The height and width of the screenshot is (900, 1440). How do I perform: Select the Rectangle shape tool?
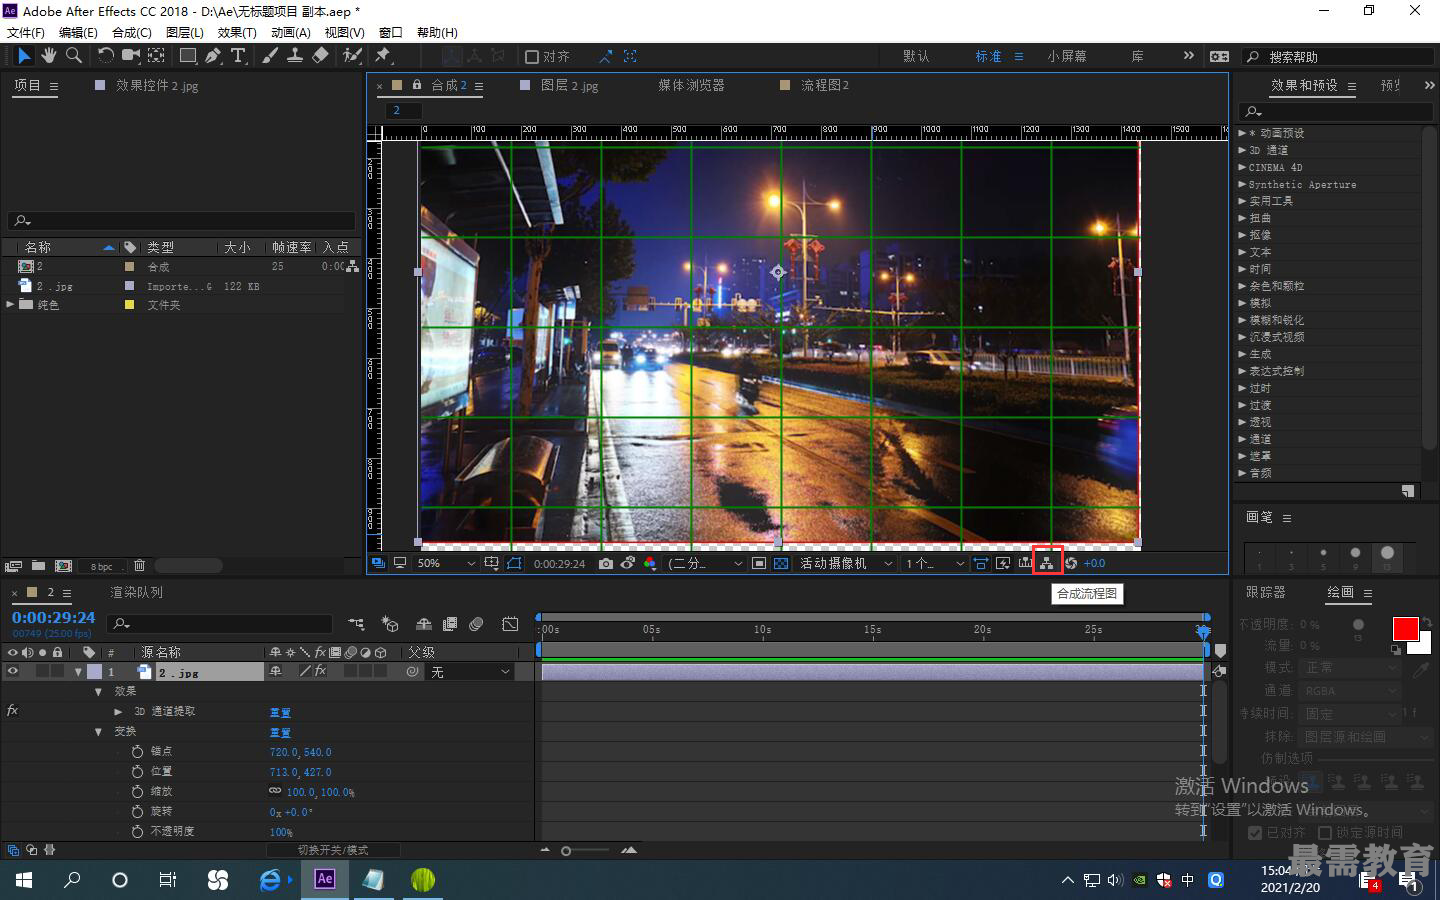coord(188,56)
